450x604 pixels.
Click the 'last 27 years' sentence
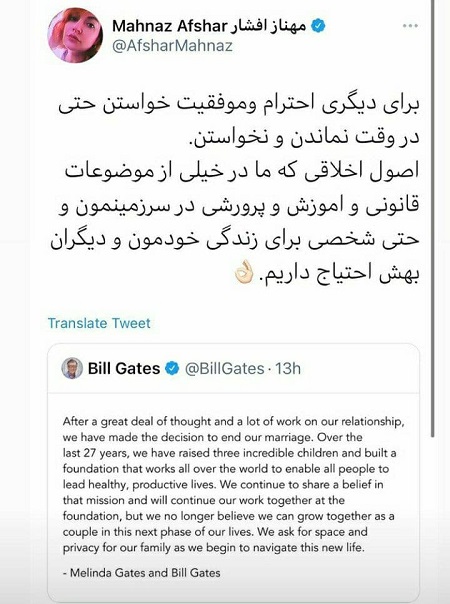pos(230,453)
